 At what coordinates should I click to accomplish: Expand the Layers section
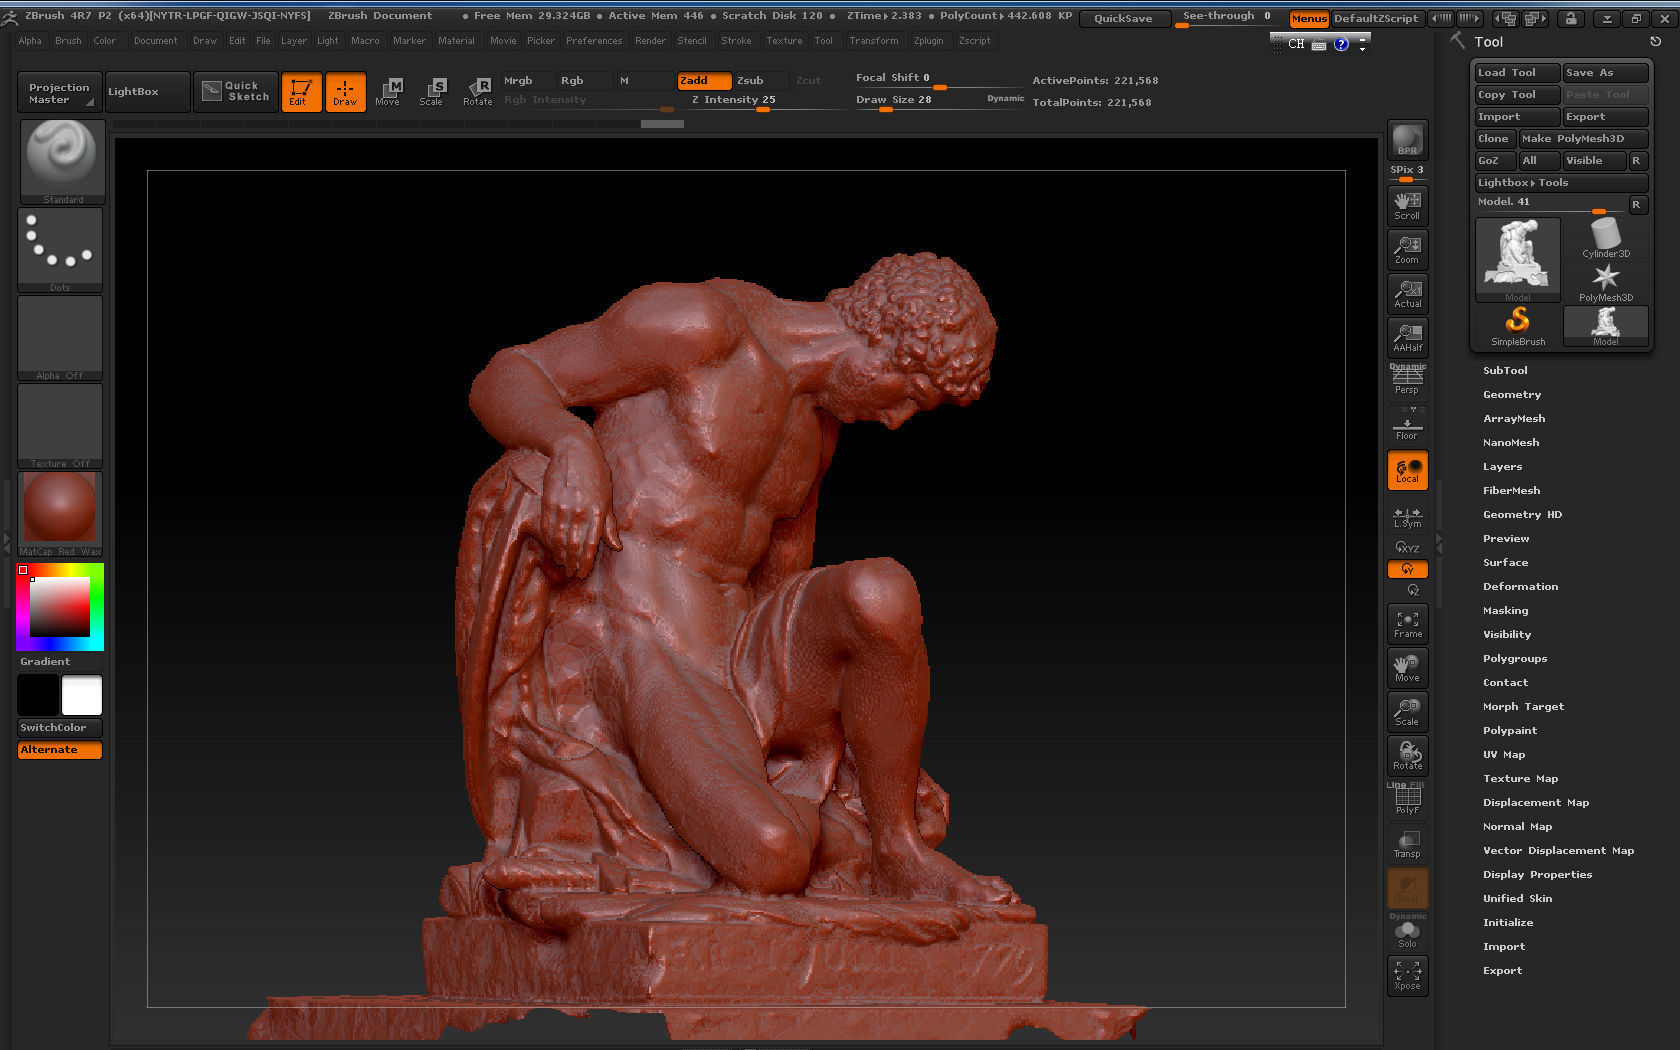pyautogui.click(x=1502, y=466)
